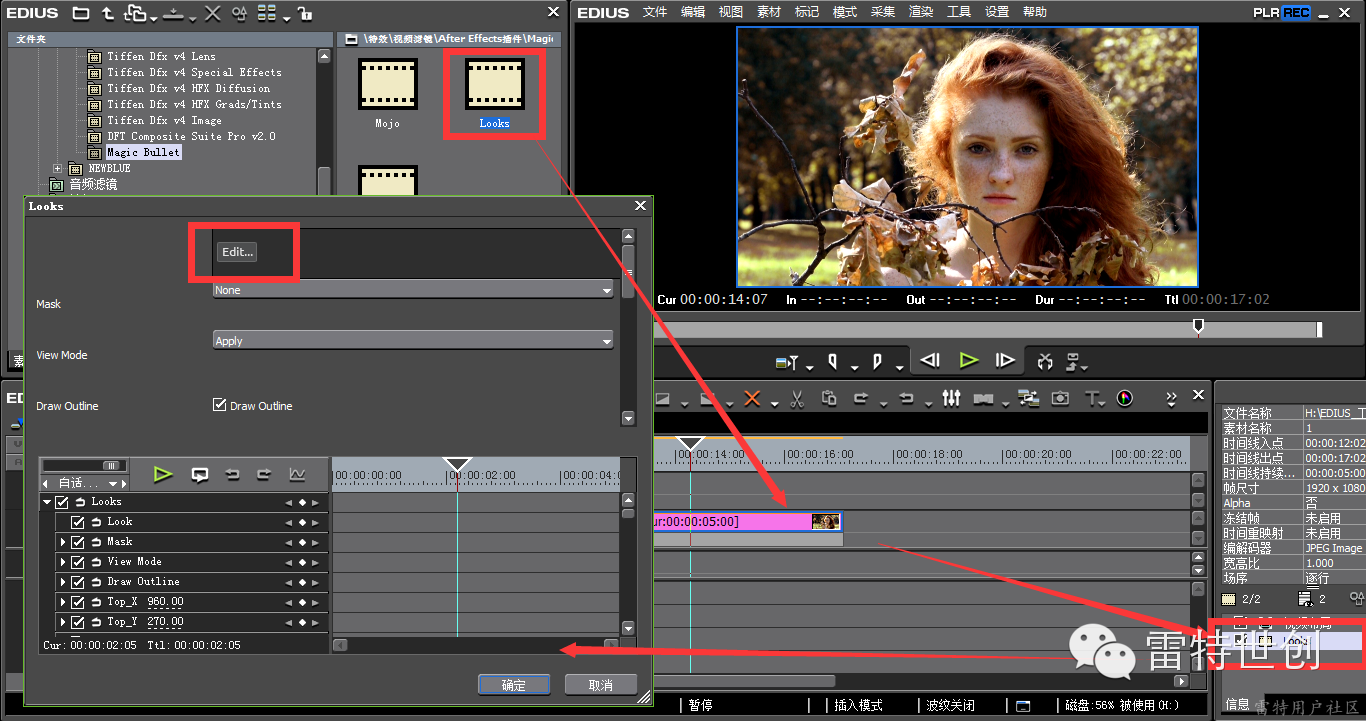Open the 编辑 menu
The width and height of the screenshot is (1366, 721).
click(693, 12)
